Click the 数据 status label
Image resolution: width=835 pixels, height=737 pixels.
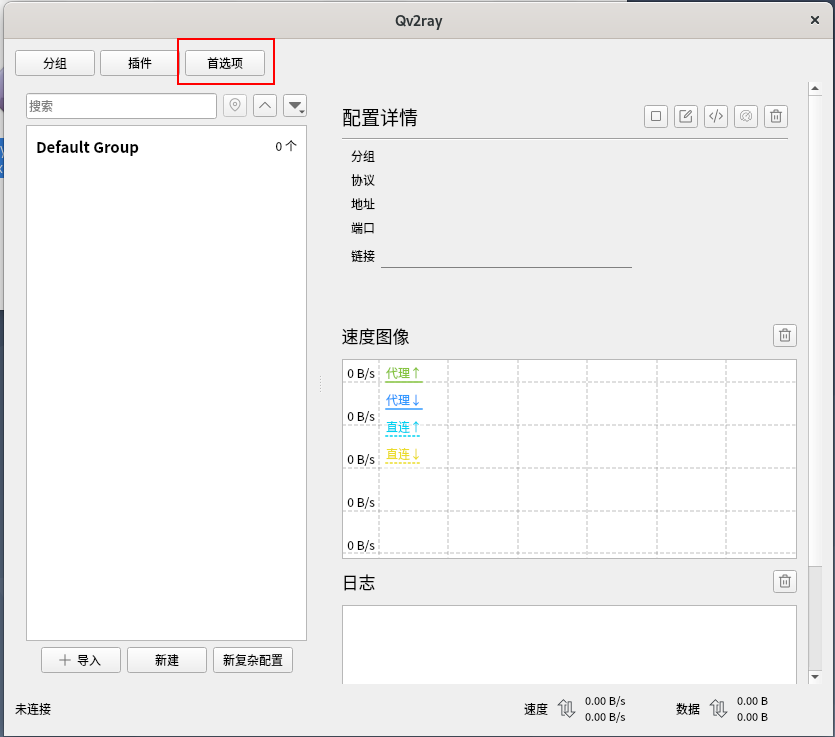pos(688,709)
